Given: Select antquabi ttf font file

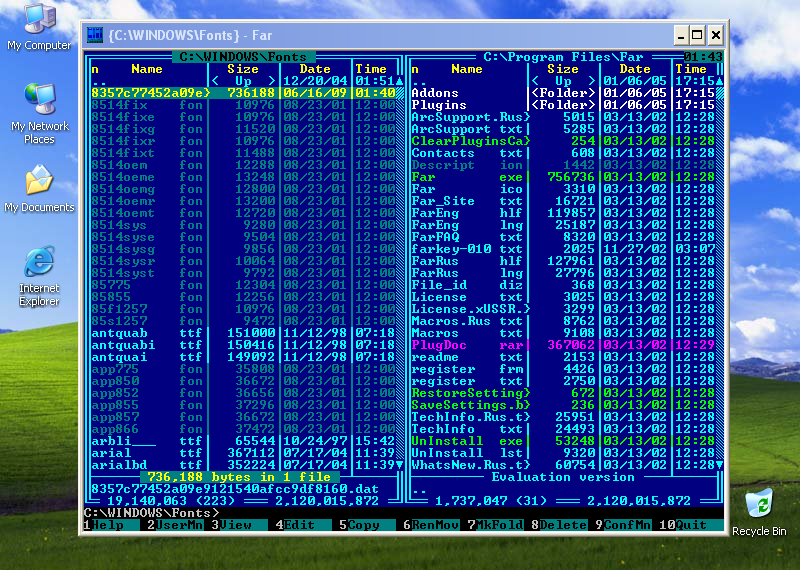Looking at the screenshot, I should pos(243,345).
